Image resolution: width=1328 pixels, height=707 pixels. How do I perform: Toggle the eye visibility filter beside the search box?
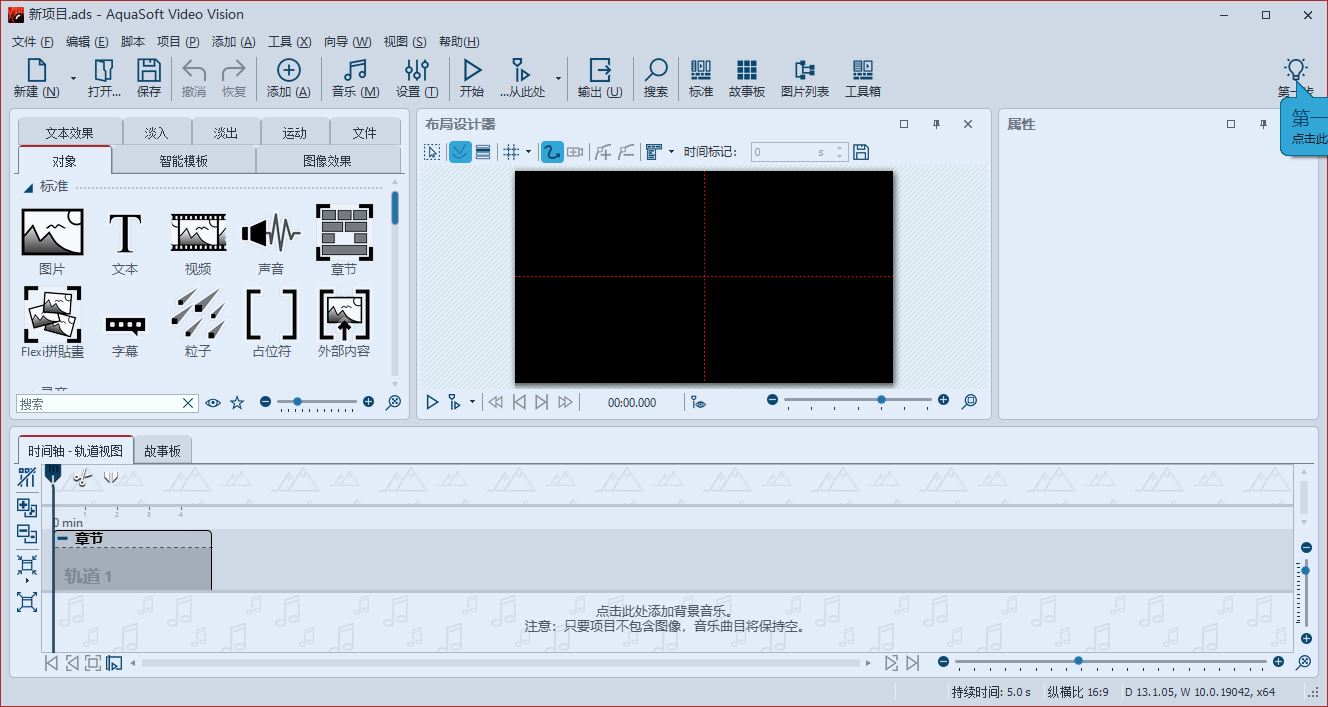[212, 402]
